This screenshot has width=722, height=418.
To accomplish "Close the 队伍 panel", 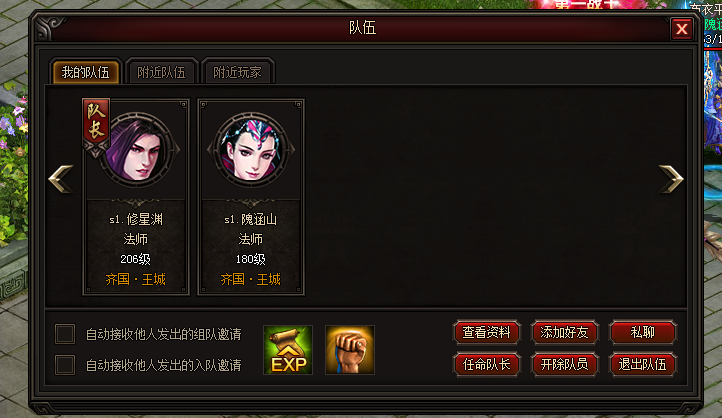I will pyautogui.click(x=681, y=29).
